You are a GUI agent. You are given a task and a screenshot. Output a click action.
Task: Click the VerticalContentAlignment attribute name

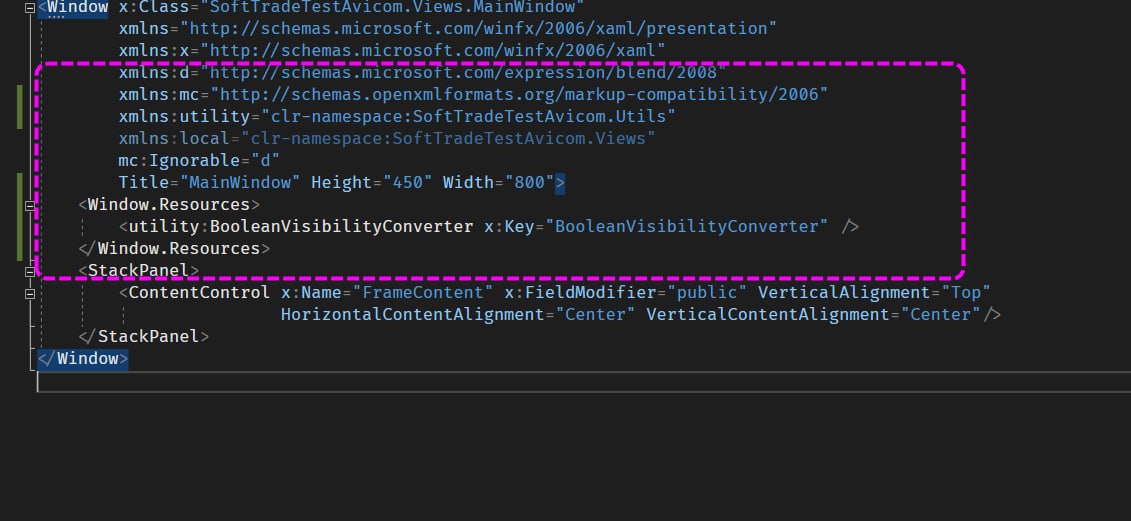coord(767,315)
